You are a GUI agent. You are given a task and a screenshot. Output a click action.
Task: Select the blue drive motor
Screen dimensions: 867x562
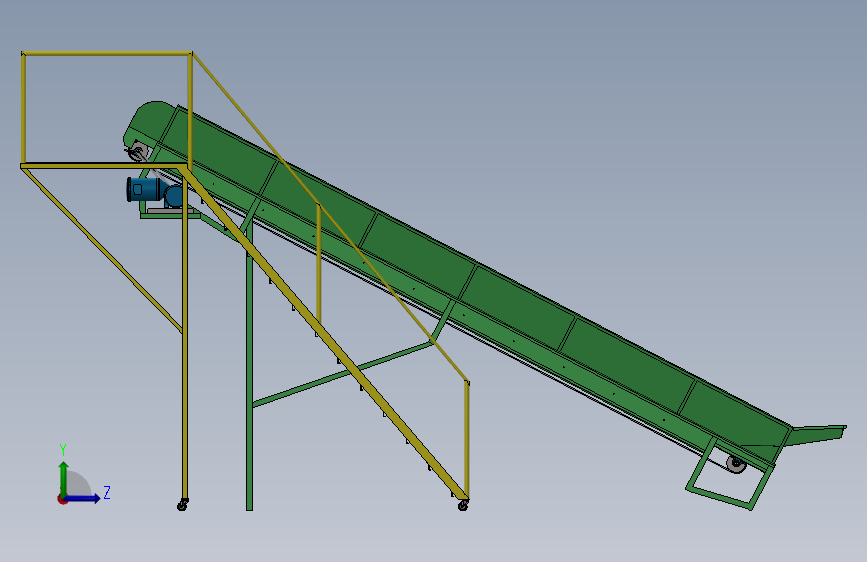[x=155, y=191]
